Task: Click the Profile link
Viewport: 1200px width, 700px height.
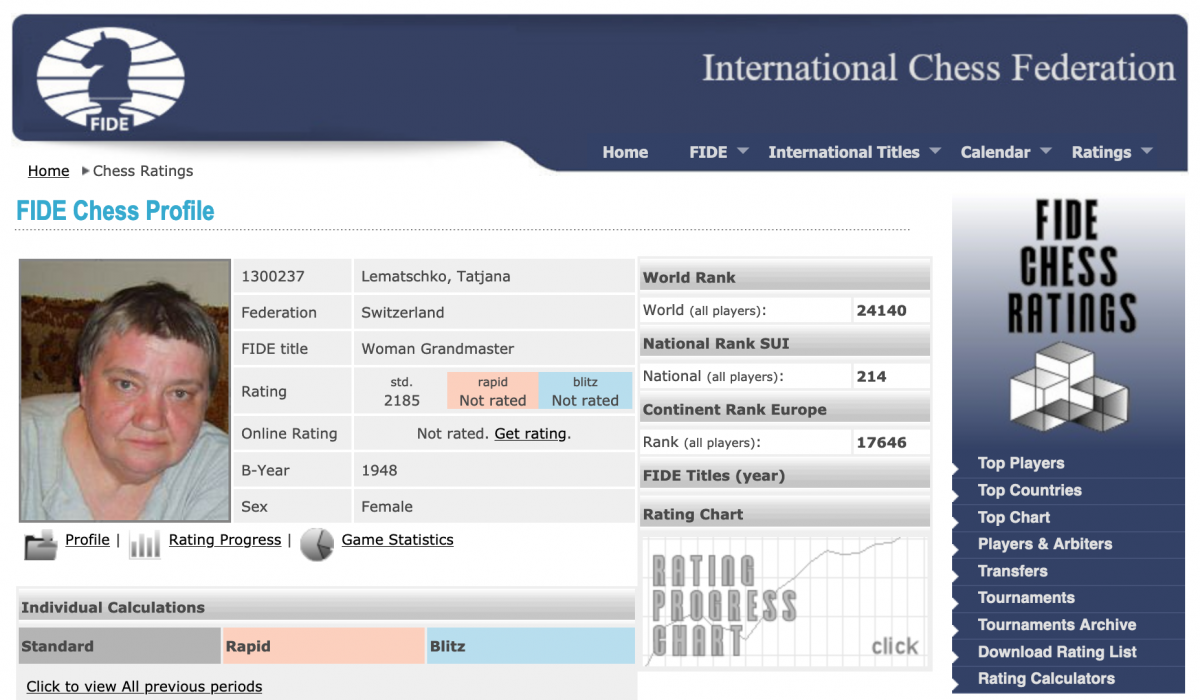Action: (87, 540)
